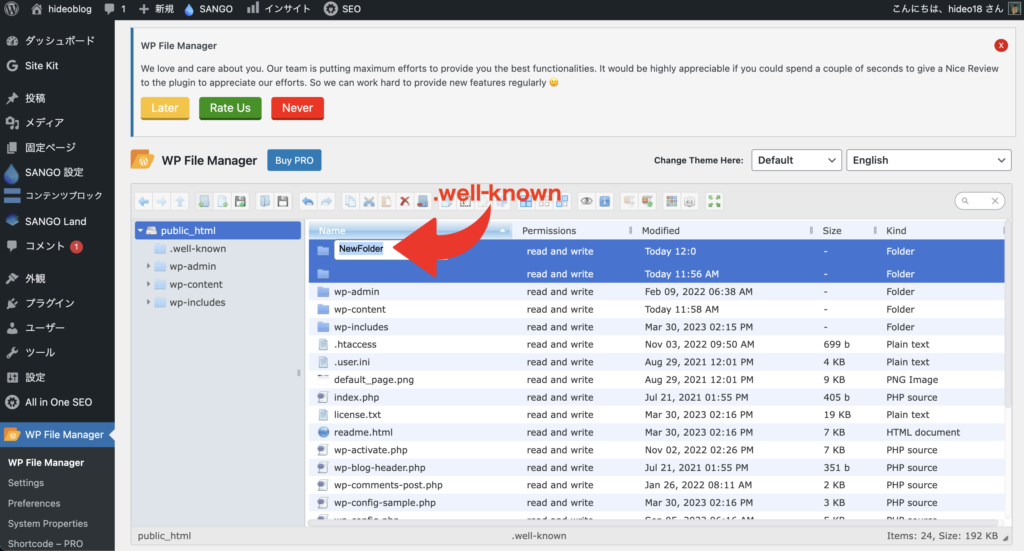The image size is (1024, 551).
Task: Click the Delete (red X) toolbar icon
Action: point(405,201)
